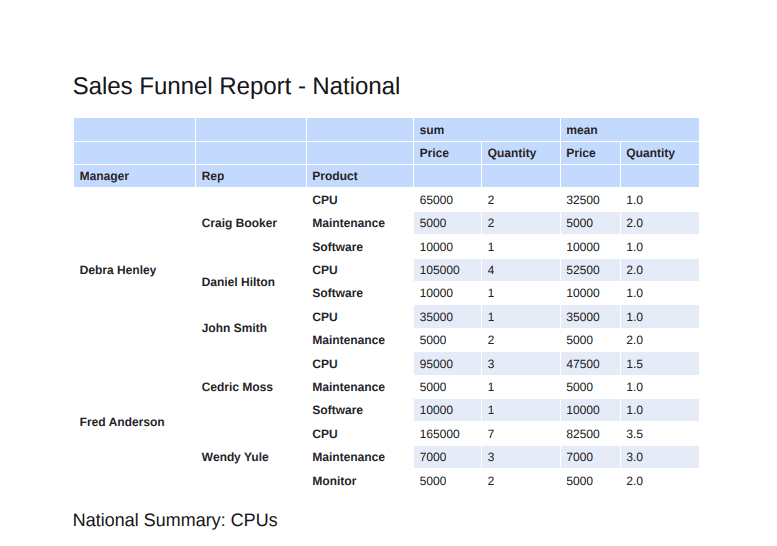777x546 pixels.
Task: Click the sum quantity 4 in Daniel Hilton's CPU row
Action: pyautogui.click(x=491, y=270)
